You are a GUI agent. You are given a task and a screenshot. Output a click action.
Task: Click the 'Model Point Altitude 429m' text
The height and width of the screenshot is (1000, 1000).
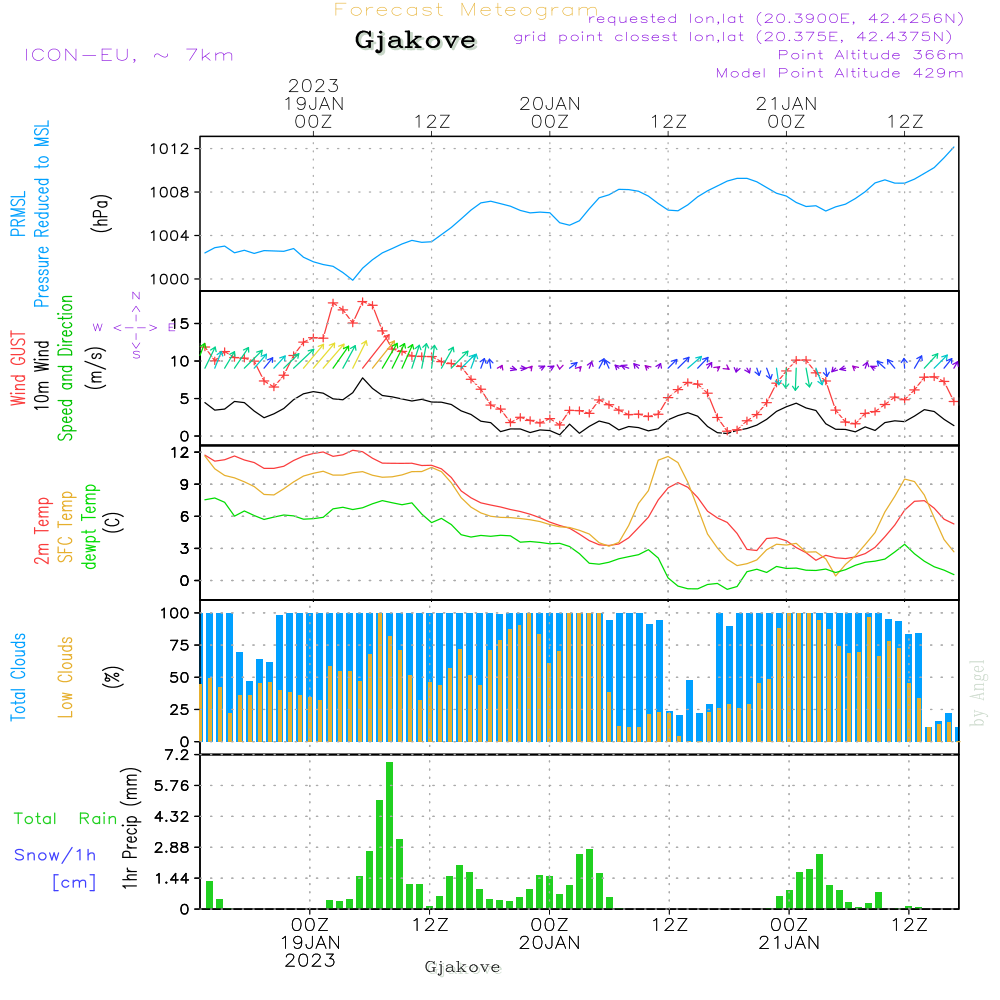[x=839, y=73]
